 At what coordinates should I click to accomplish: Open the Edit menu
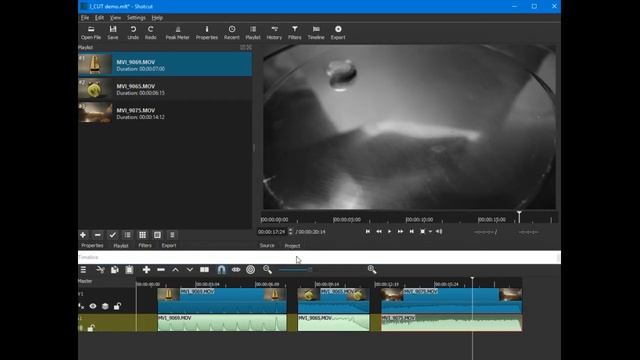pos(99,18)
